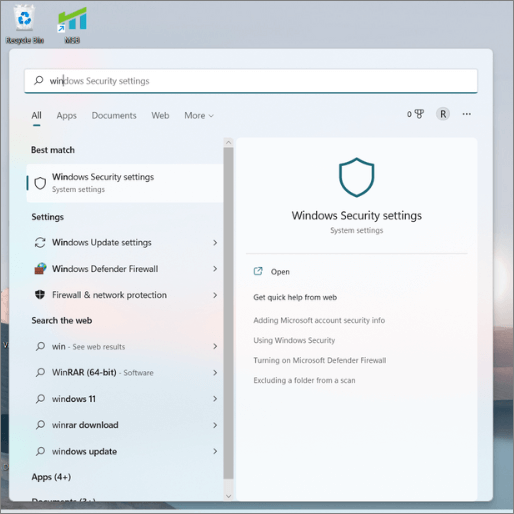Screen dimensions: 514x514
Task: Open the three-dot options menu
Action: [466, 114]
